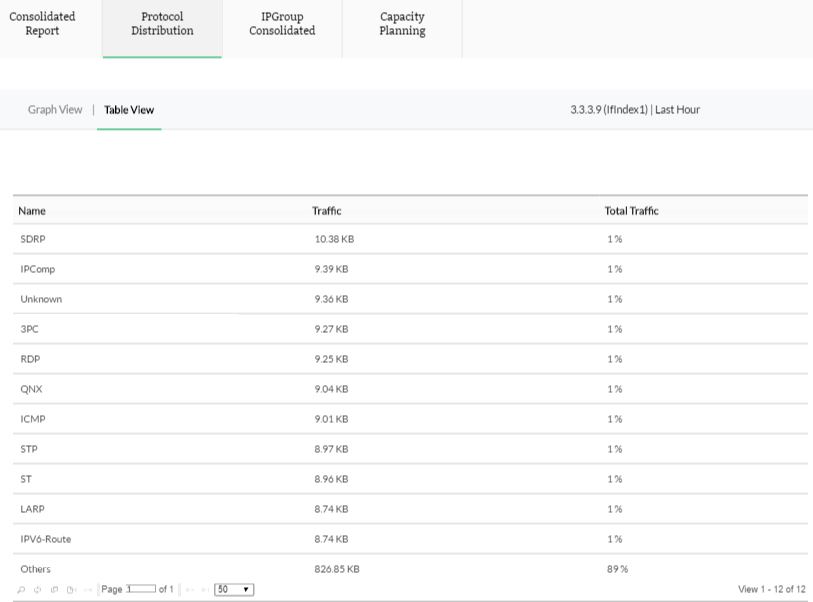Open the Capacity Planning tab

[402, 24]
